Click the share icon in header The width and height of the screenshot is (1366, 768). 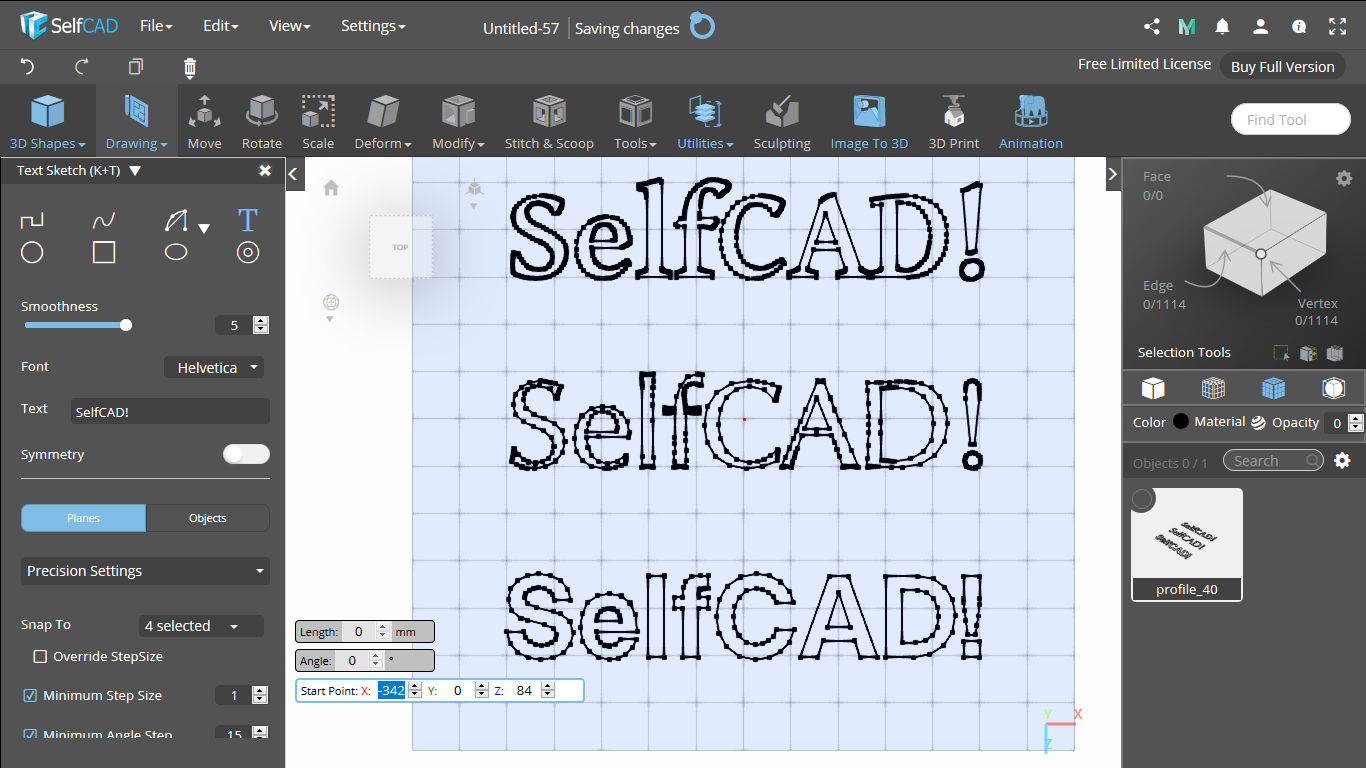pyautogui.click(x=1152, y=27)
